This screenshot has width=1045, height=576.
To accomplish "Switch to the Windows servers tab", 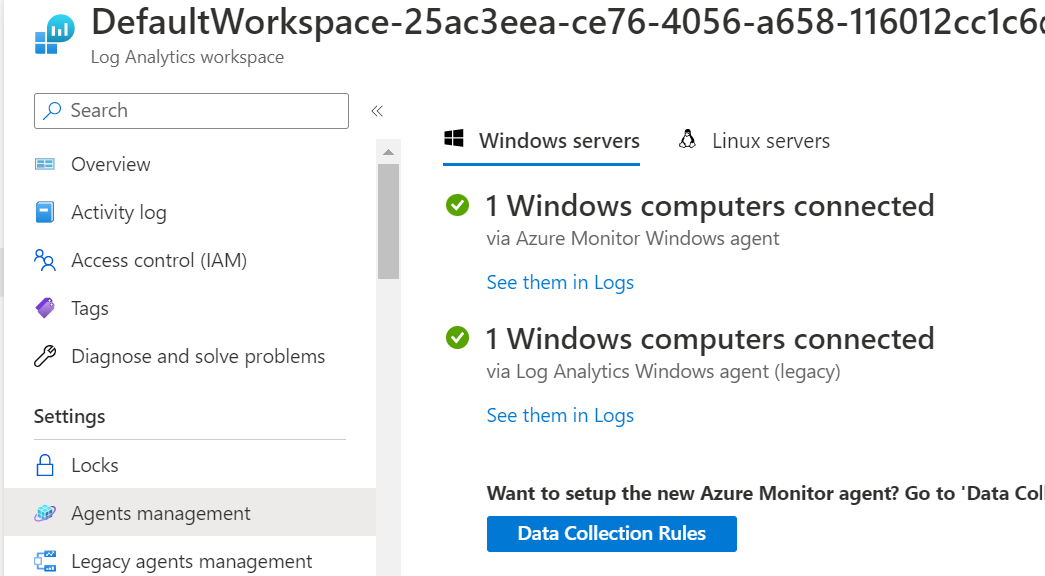I will (541, 141).
